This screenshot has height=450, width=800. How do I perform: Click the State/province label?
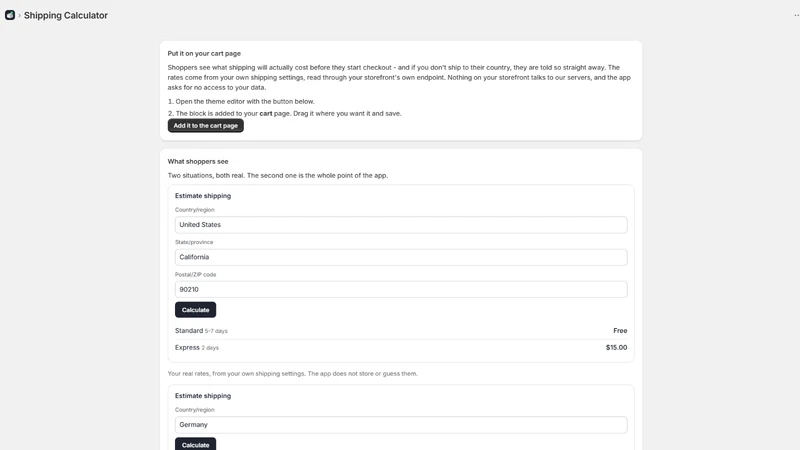194,242
